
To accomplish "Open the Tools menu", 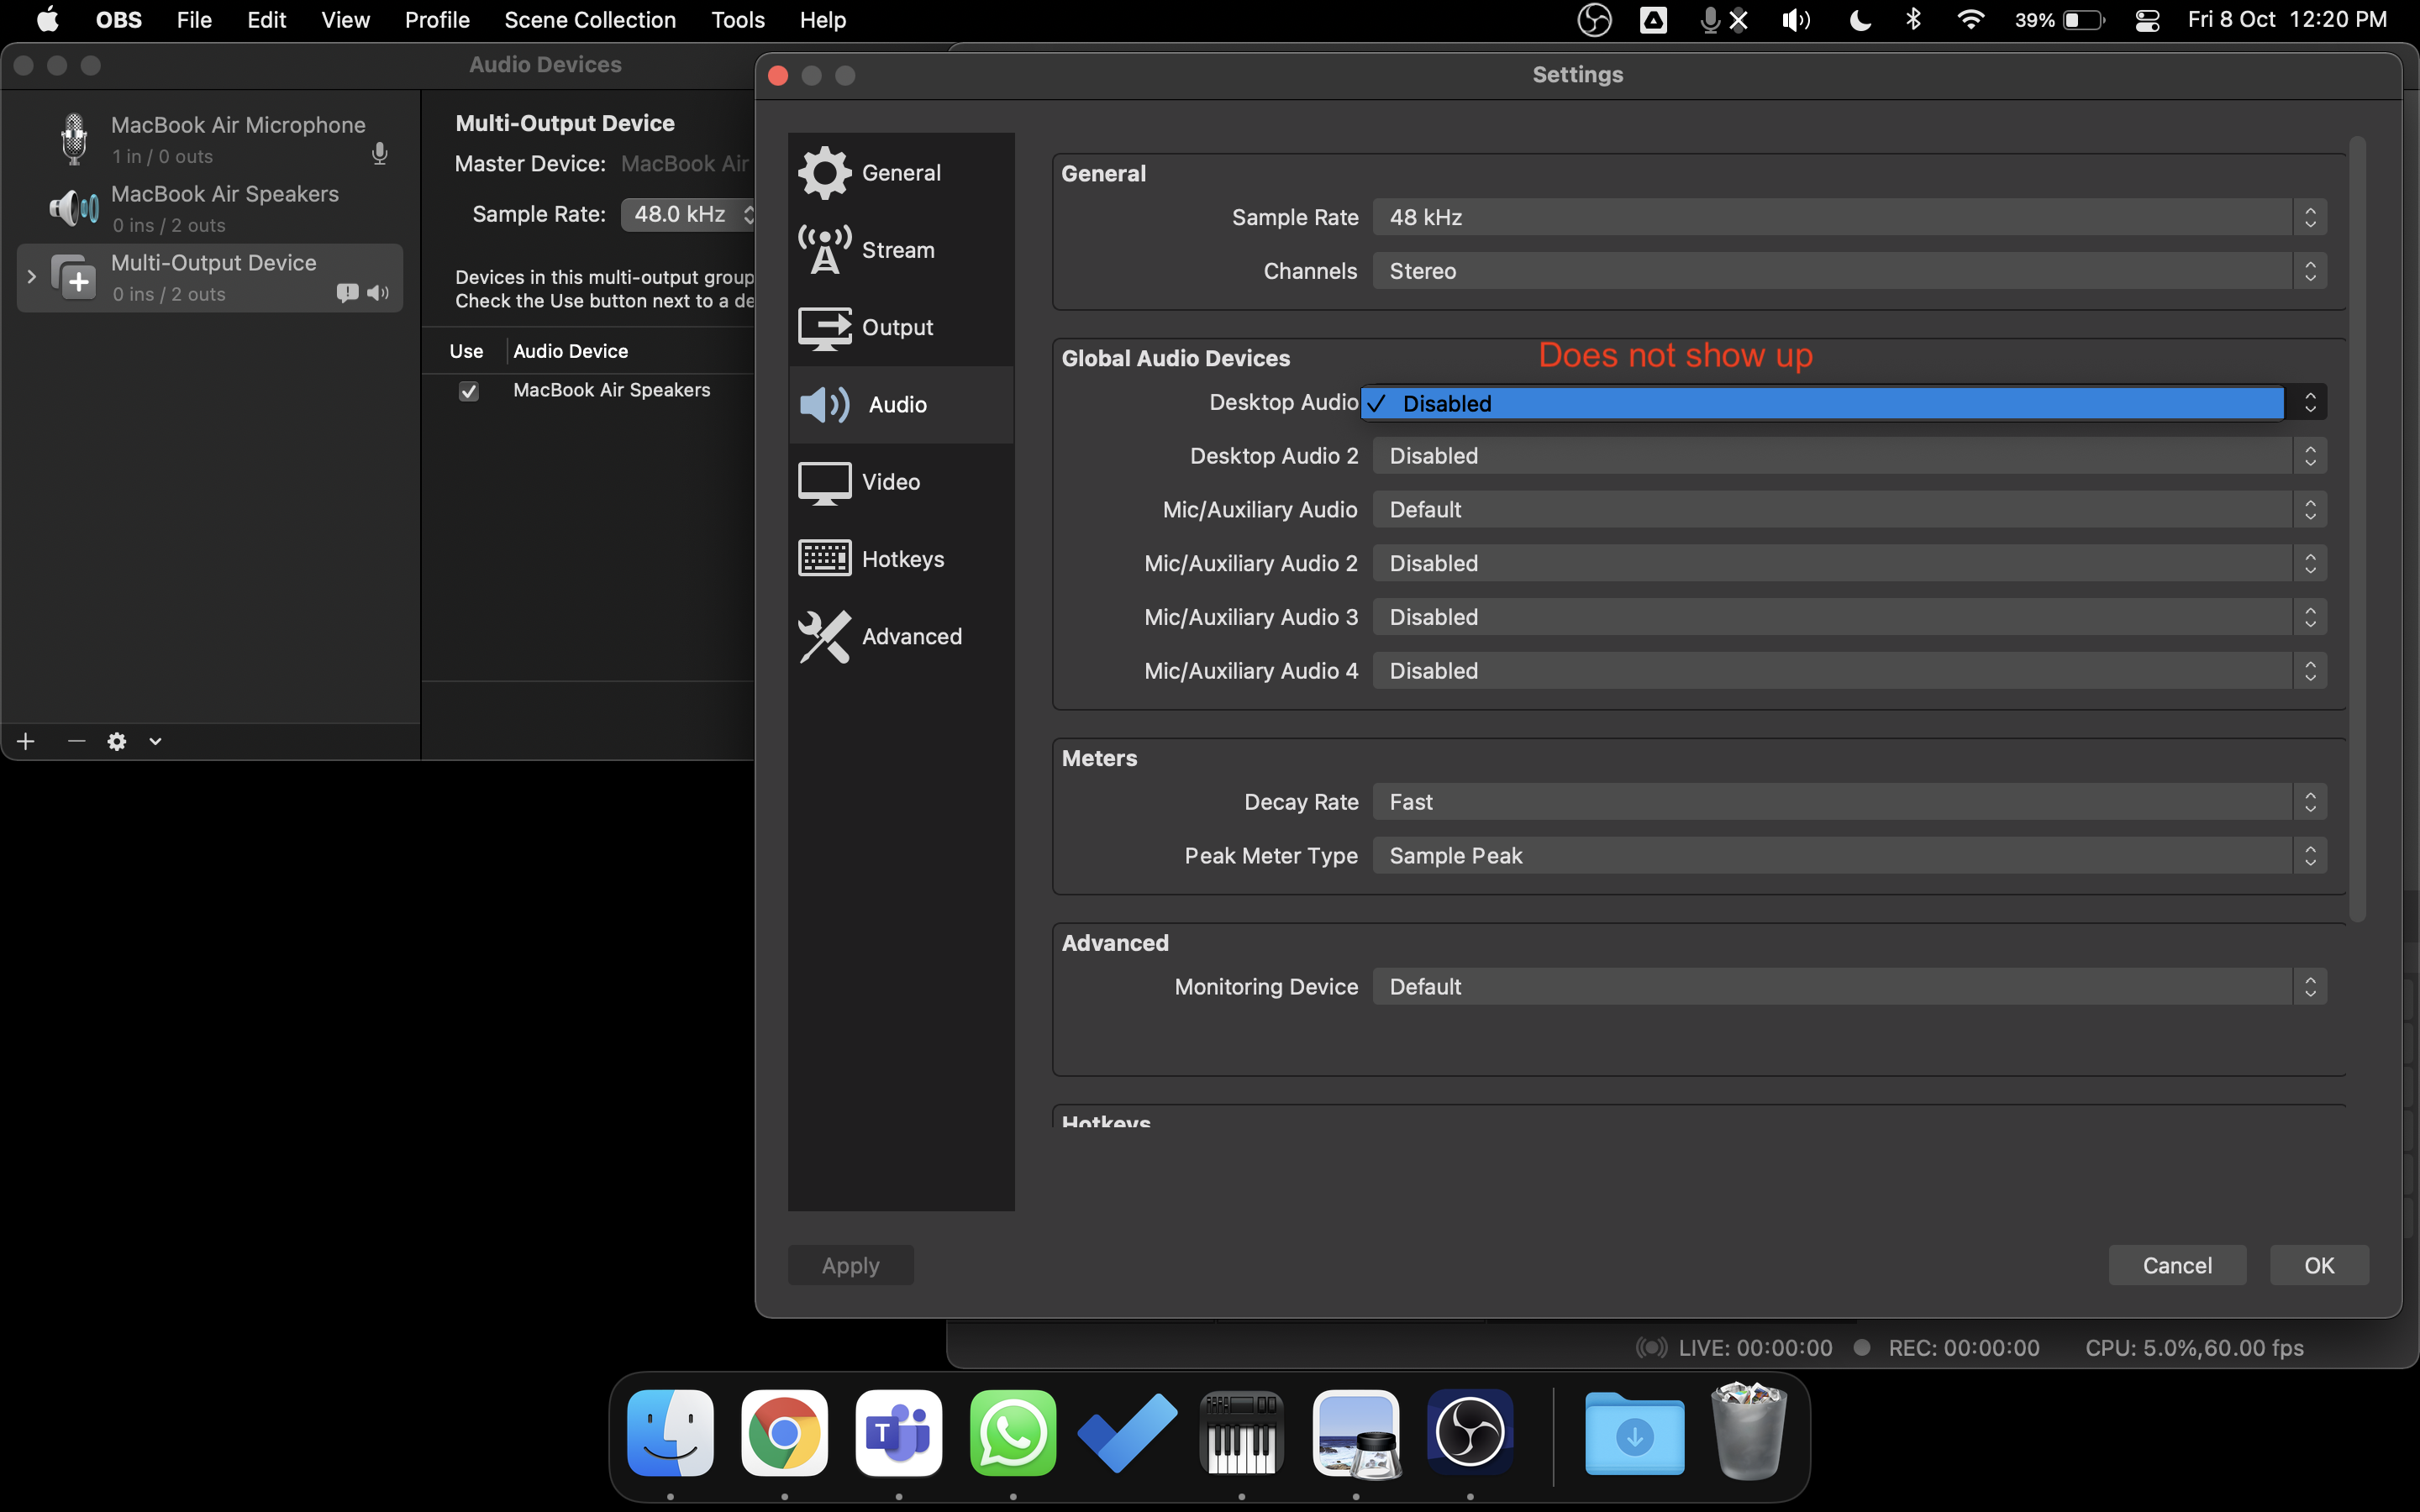I will (737, 20).
